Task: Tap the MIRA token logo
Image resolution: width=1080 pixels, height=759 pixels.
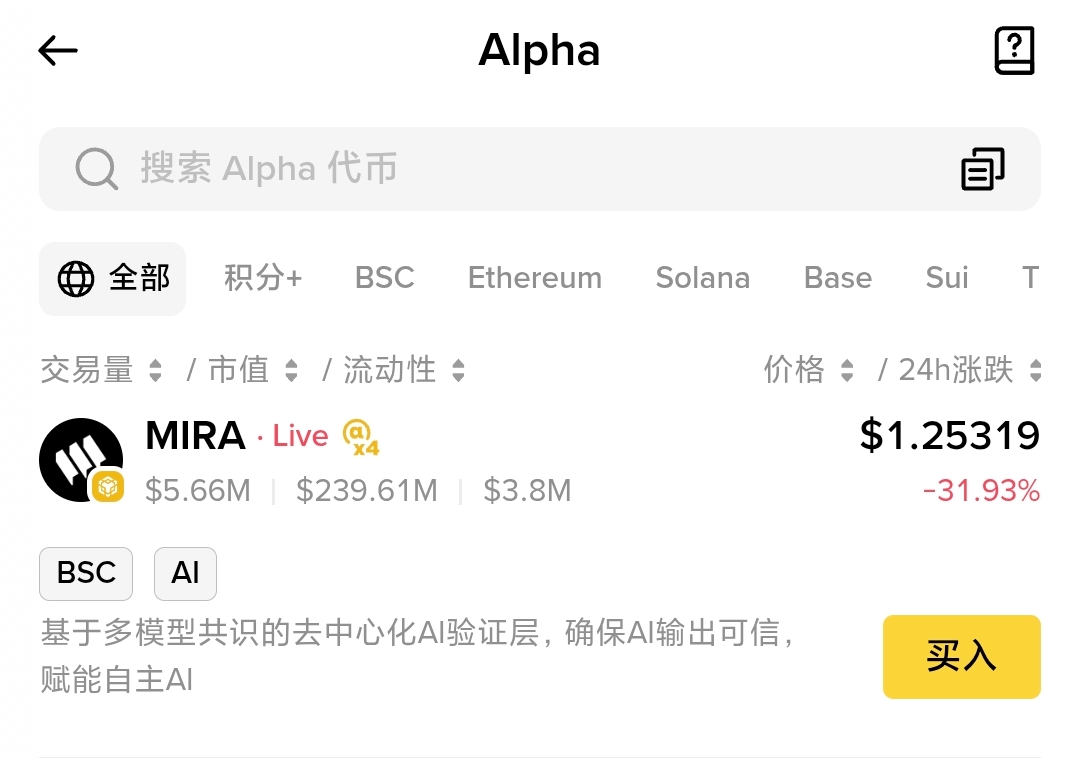Action: click(80, 459)
